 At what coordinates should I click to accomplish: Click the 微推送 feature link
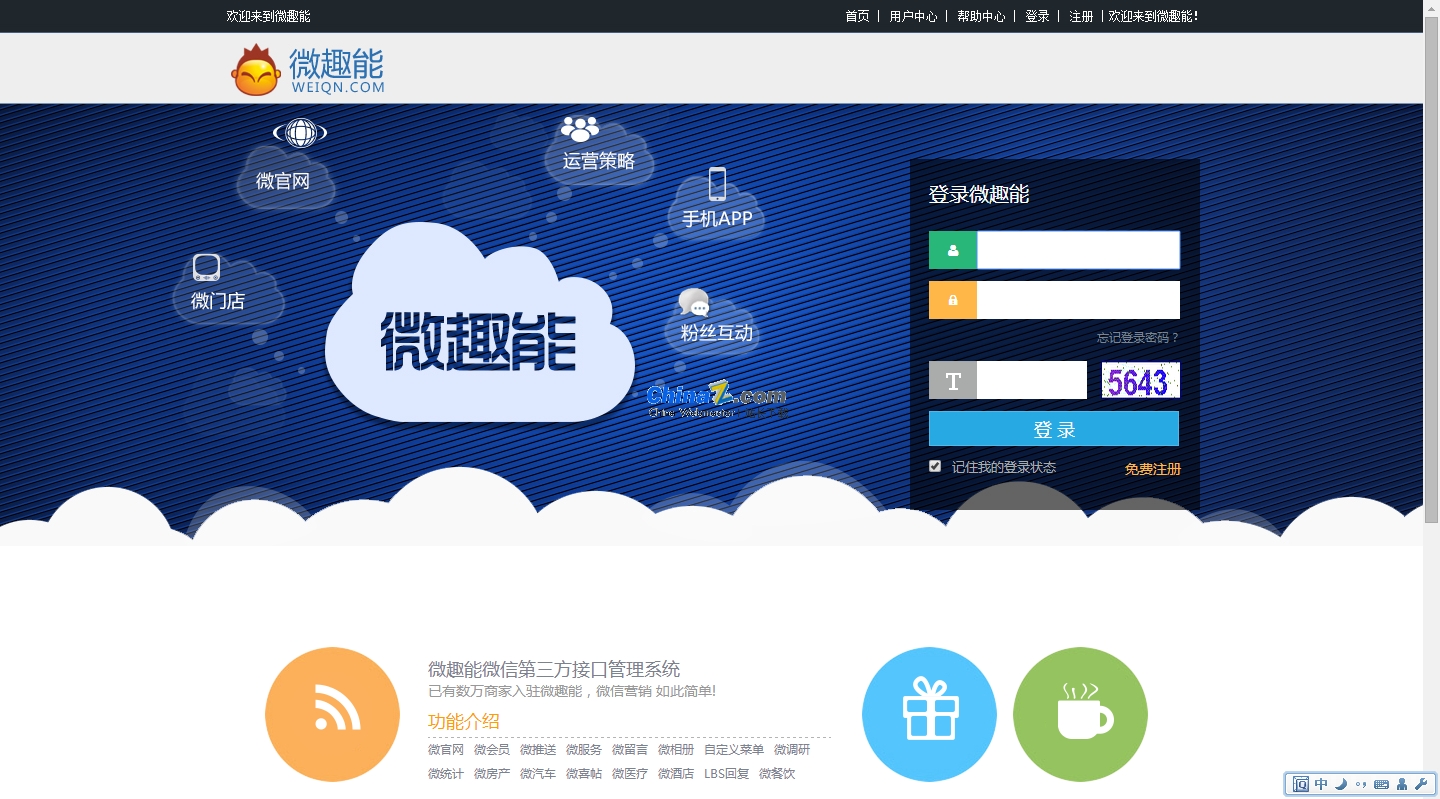(x=538, y=750)
